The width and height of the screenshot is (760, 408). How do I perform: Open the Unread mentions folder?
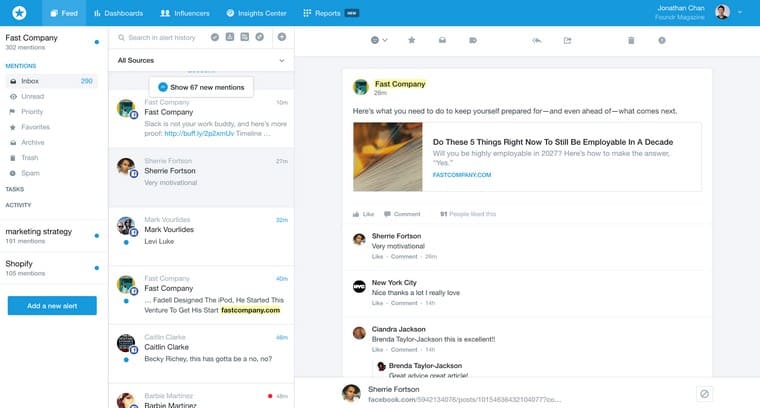click(x=33, y=96)
